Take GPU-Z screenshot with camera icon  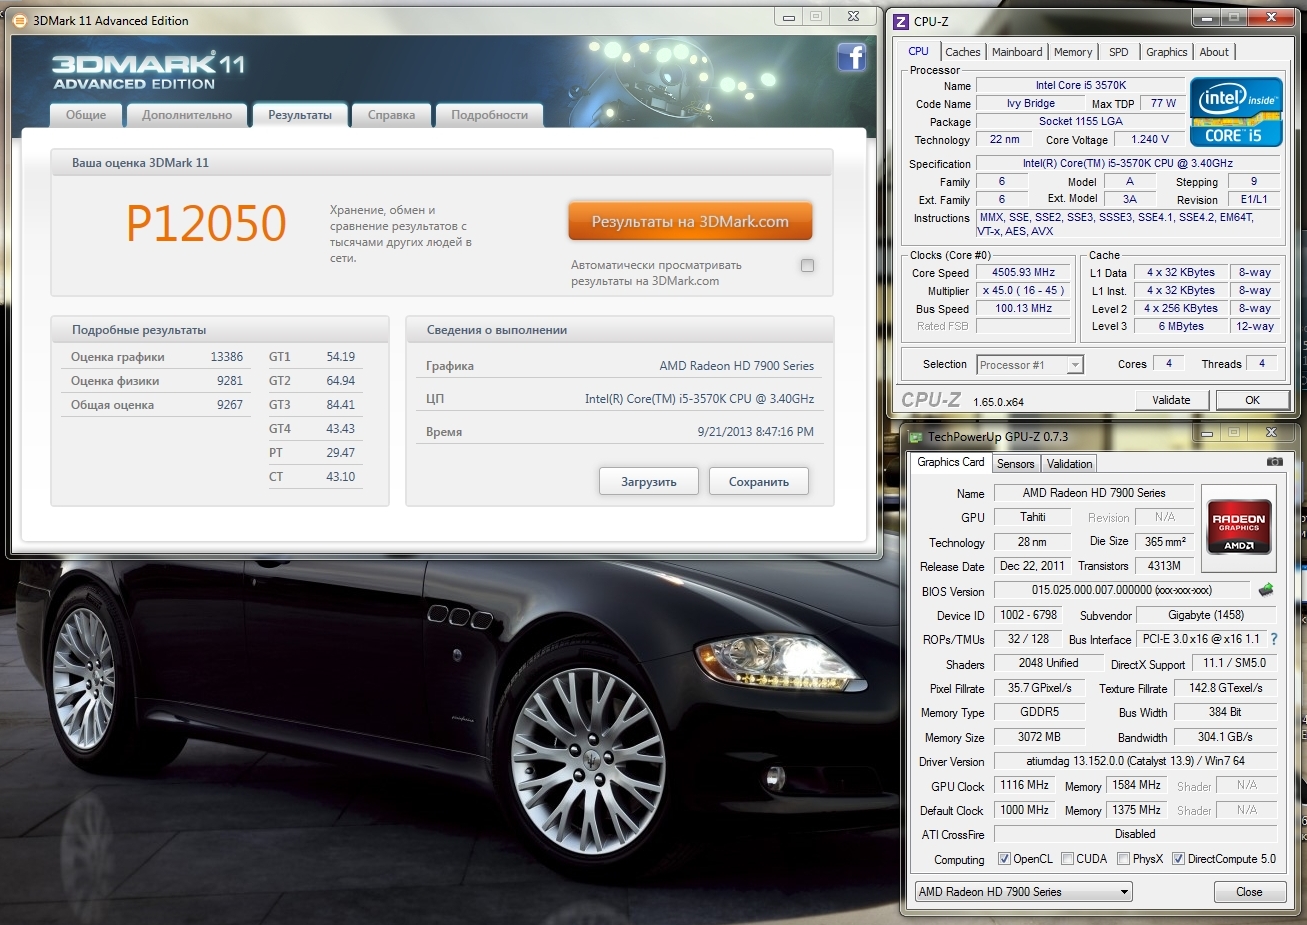pos(1274,462)
